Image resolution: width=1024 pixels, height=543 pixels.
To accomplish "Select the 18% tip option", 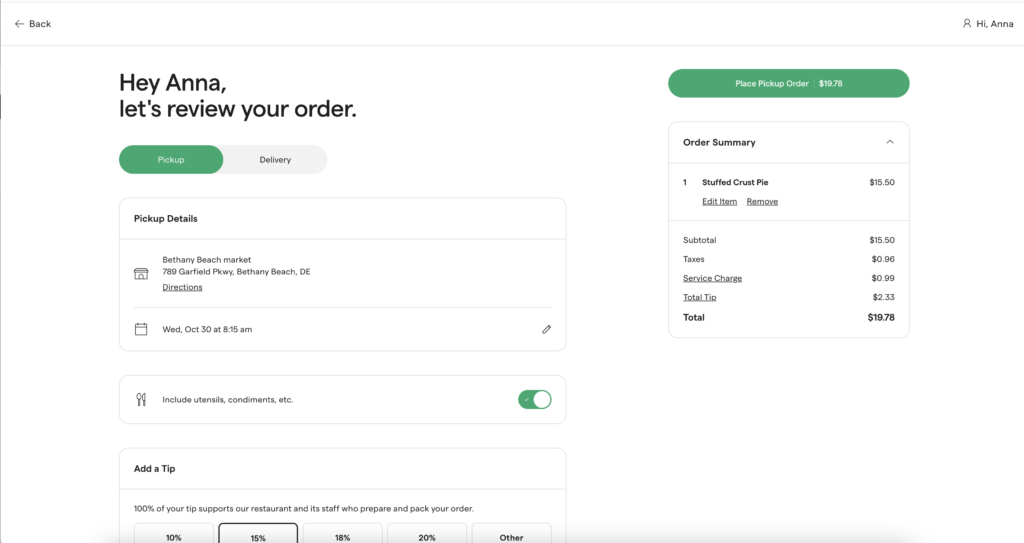I will pos(342,536).
